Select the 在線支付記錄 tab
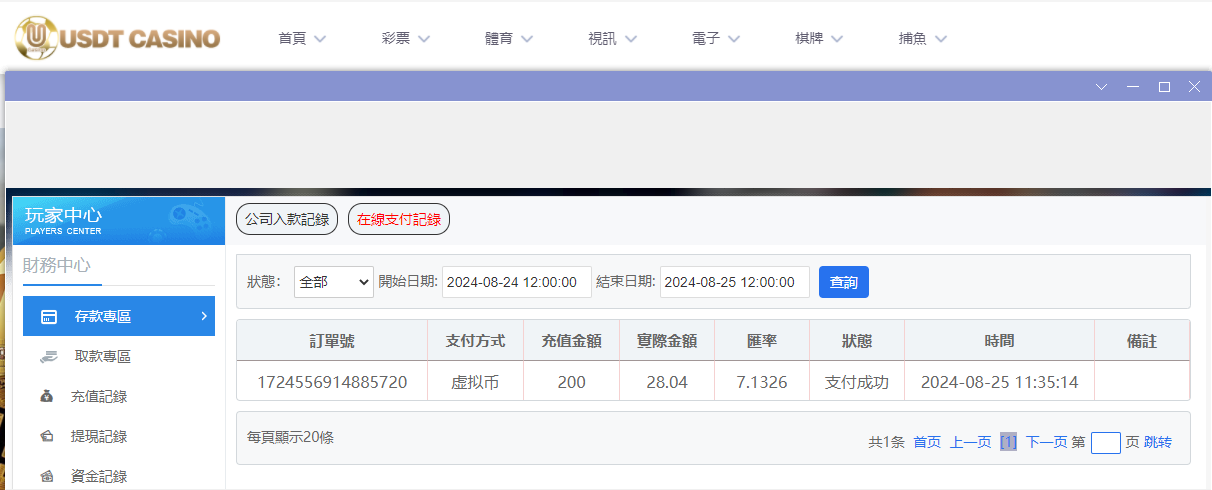Image resolution: width=1212 pixels, height=490 pixels. 399,219
